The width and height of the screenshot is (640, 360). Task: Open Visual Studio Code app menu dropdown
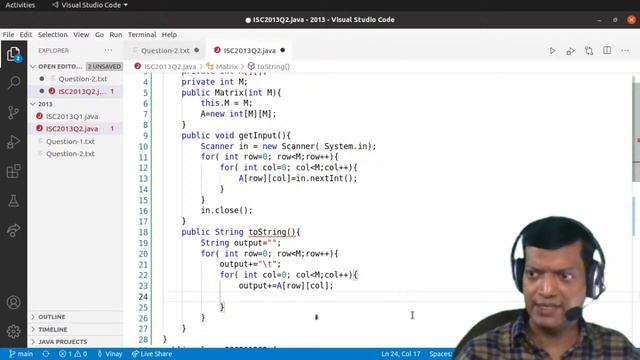(90, 5)
